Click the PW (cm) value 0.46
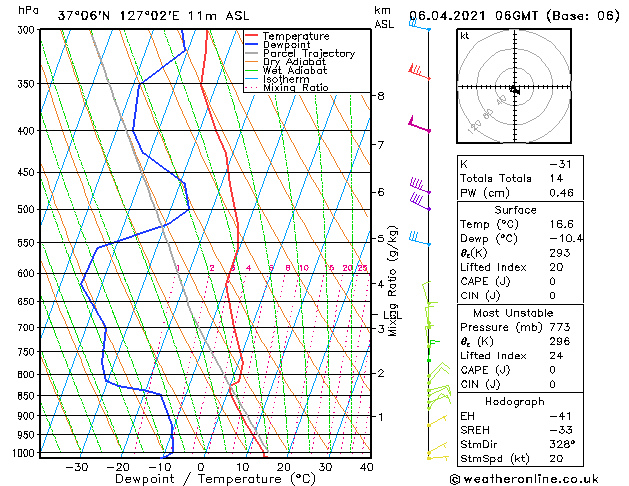The width and height of the screenshot is (629, 486). 561,193
